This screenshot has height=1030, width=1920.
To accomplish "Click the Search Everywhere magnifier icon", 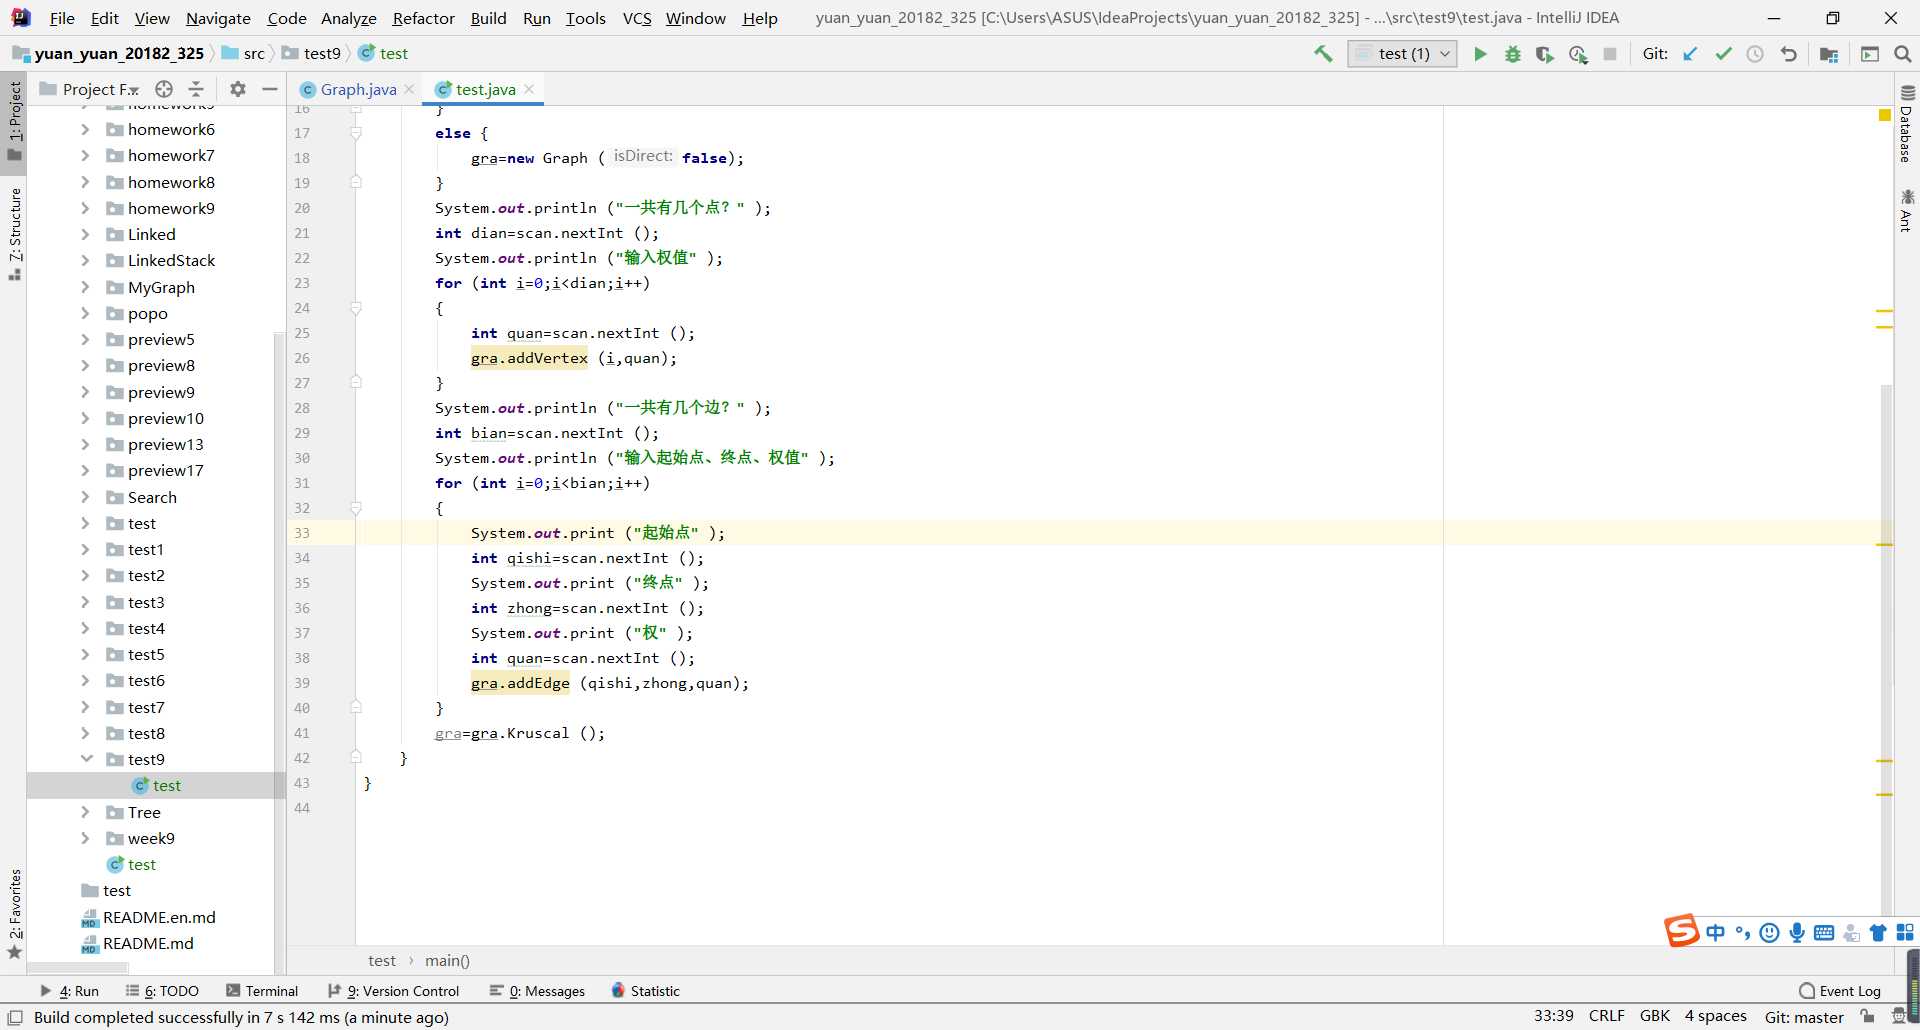I will (x=1903, y=54).
